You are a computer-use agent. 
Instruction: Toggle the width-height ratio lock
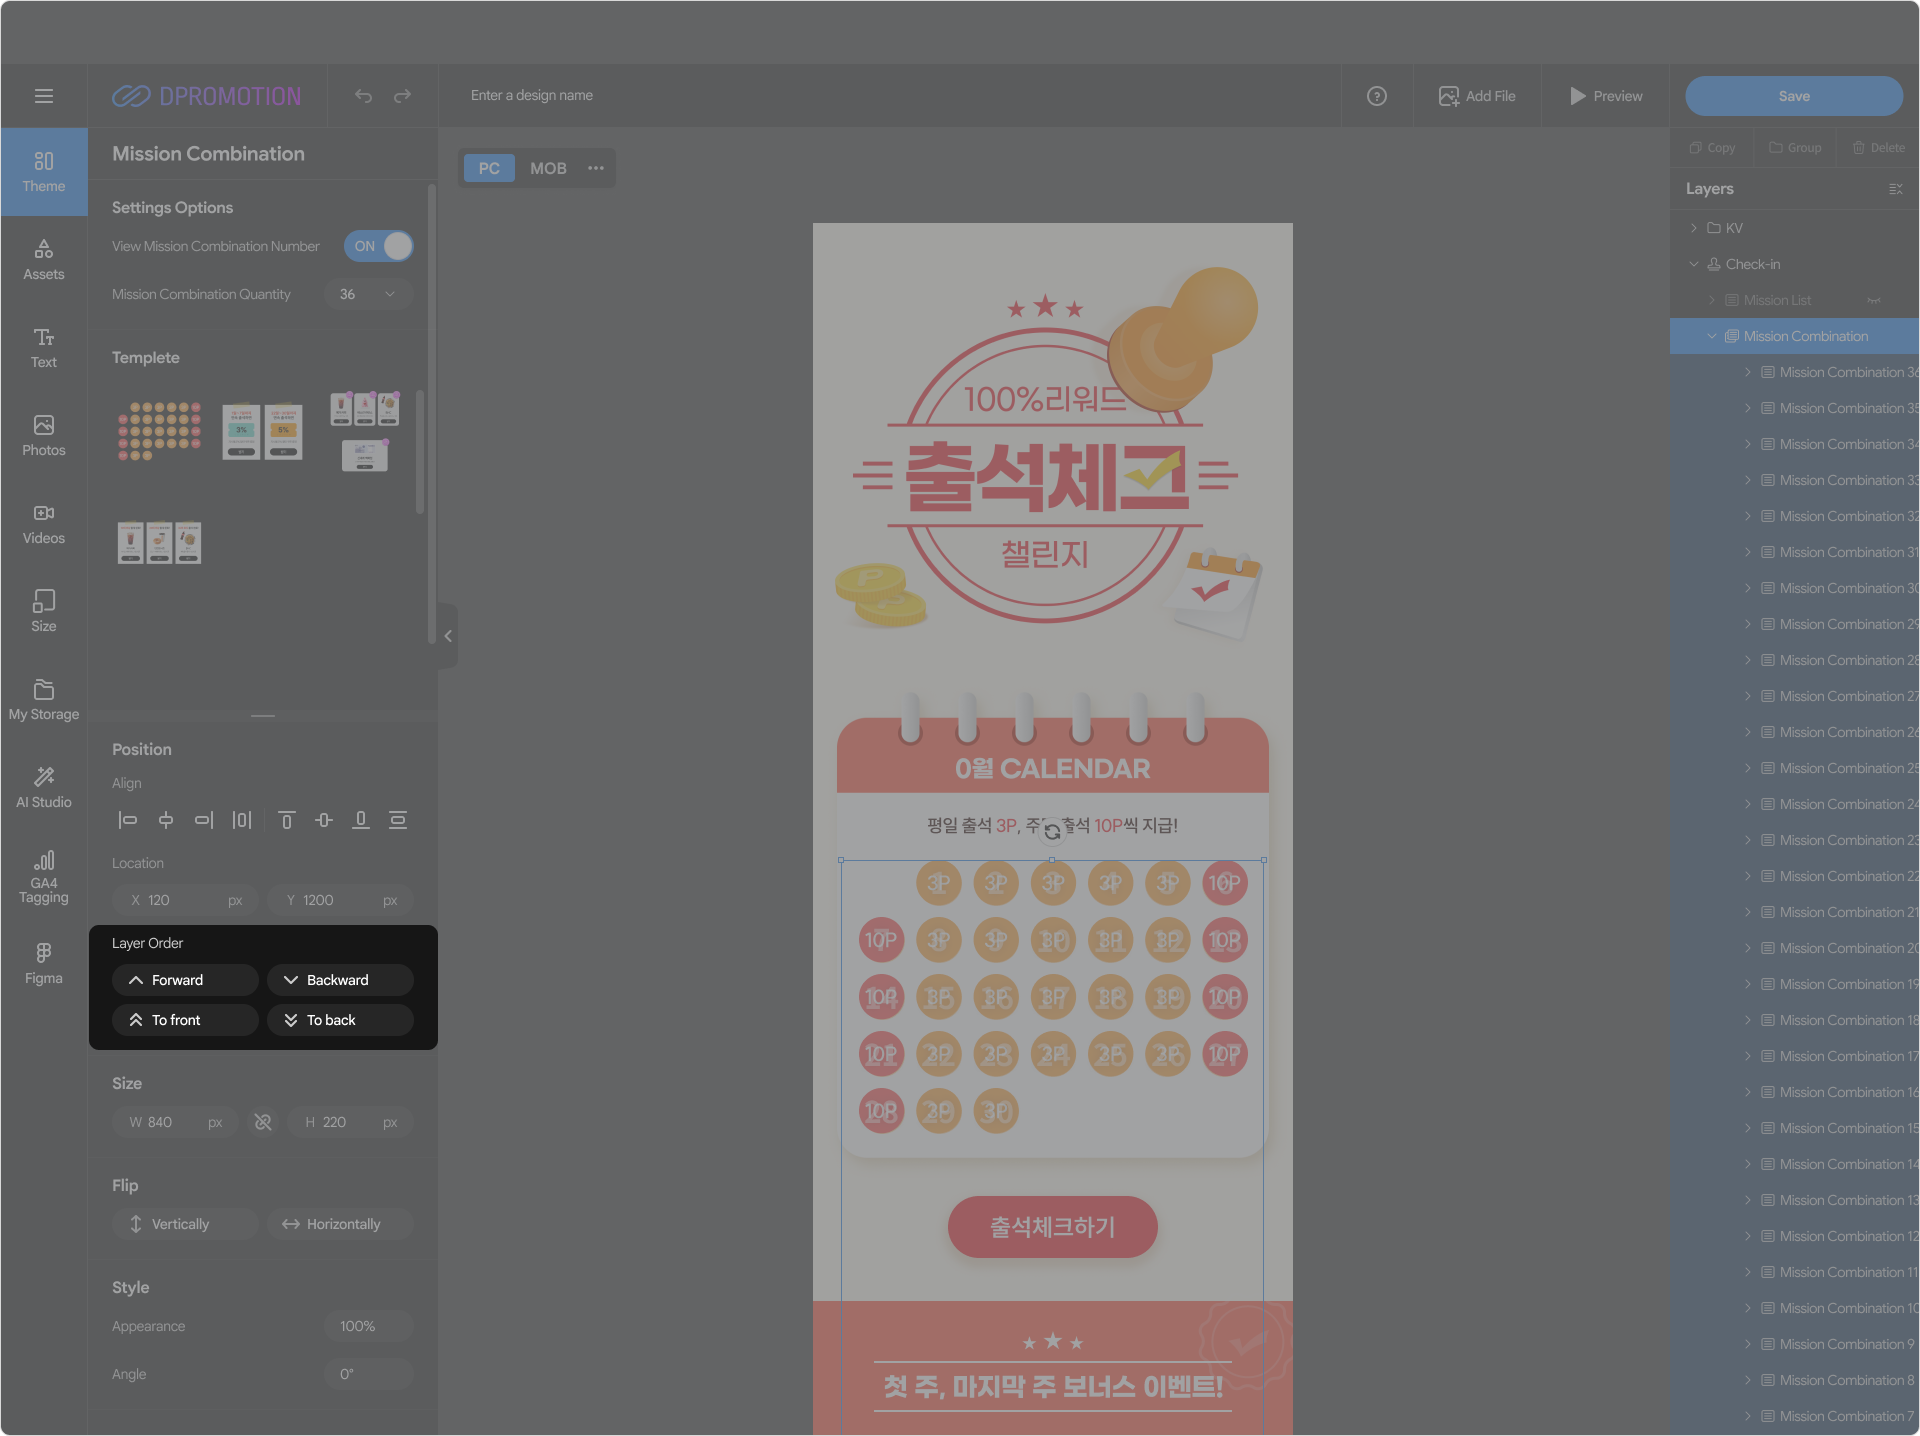(x=263, y=1122)
